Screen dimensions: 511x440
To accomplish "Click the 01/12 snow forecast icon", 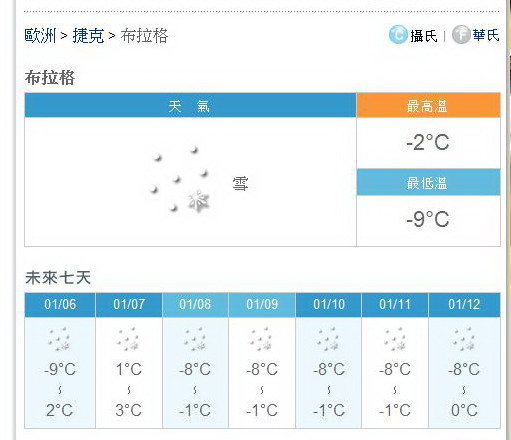I will coord(464,339).
